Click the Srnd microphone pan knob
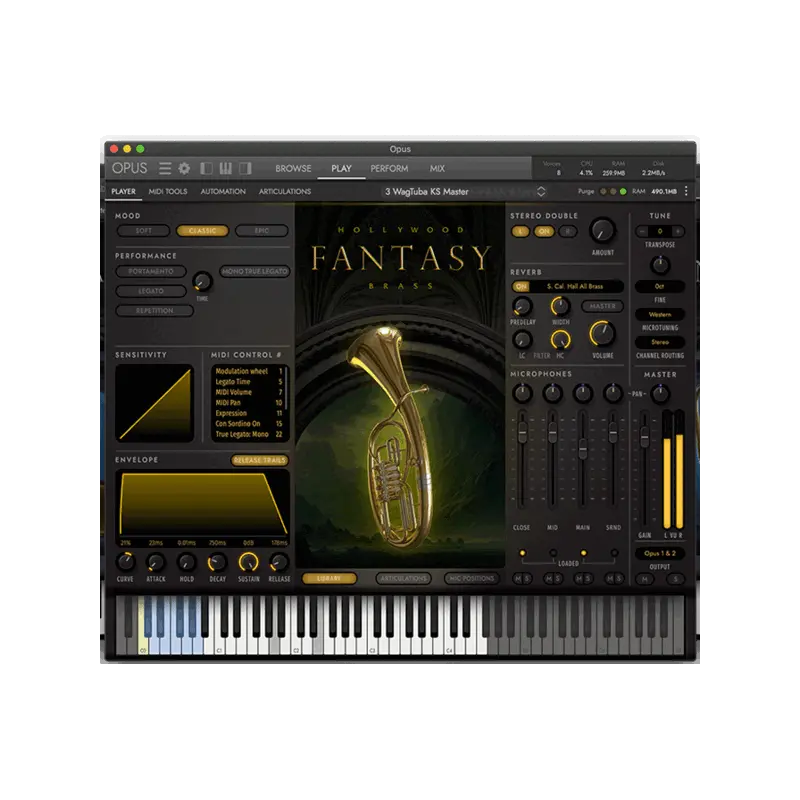Image resolution: width=800 pixels, height=800 pixels. (613, 393)
